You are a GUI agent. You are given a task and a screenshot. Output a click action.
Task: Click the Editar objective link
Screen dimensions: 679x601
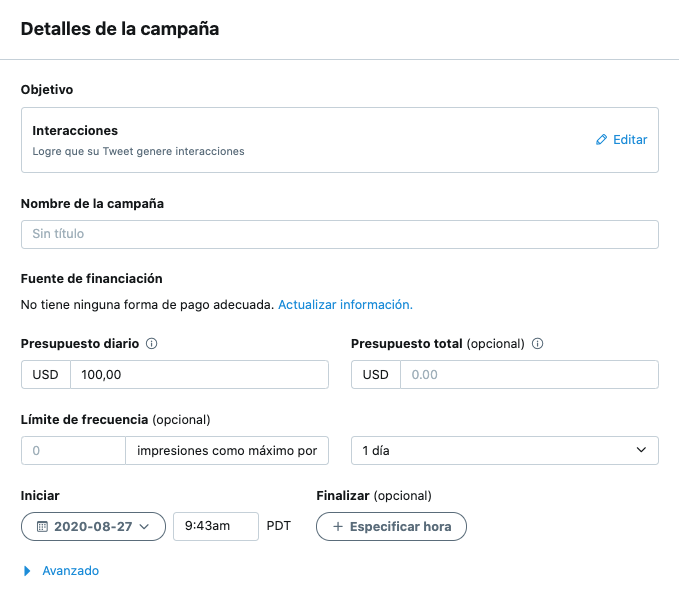[629, 140]
